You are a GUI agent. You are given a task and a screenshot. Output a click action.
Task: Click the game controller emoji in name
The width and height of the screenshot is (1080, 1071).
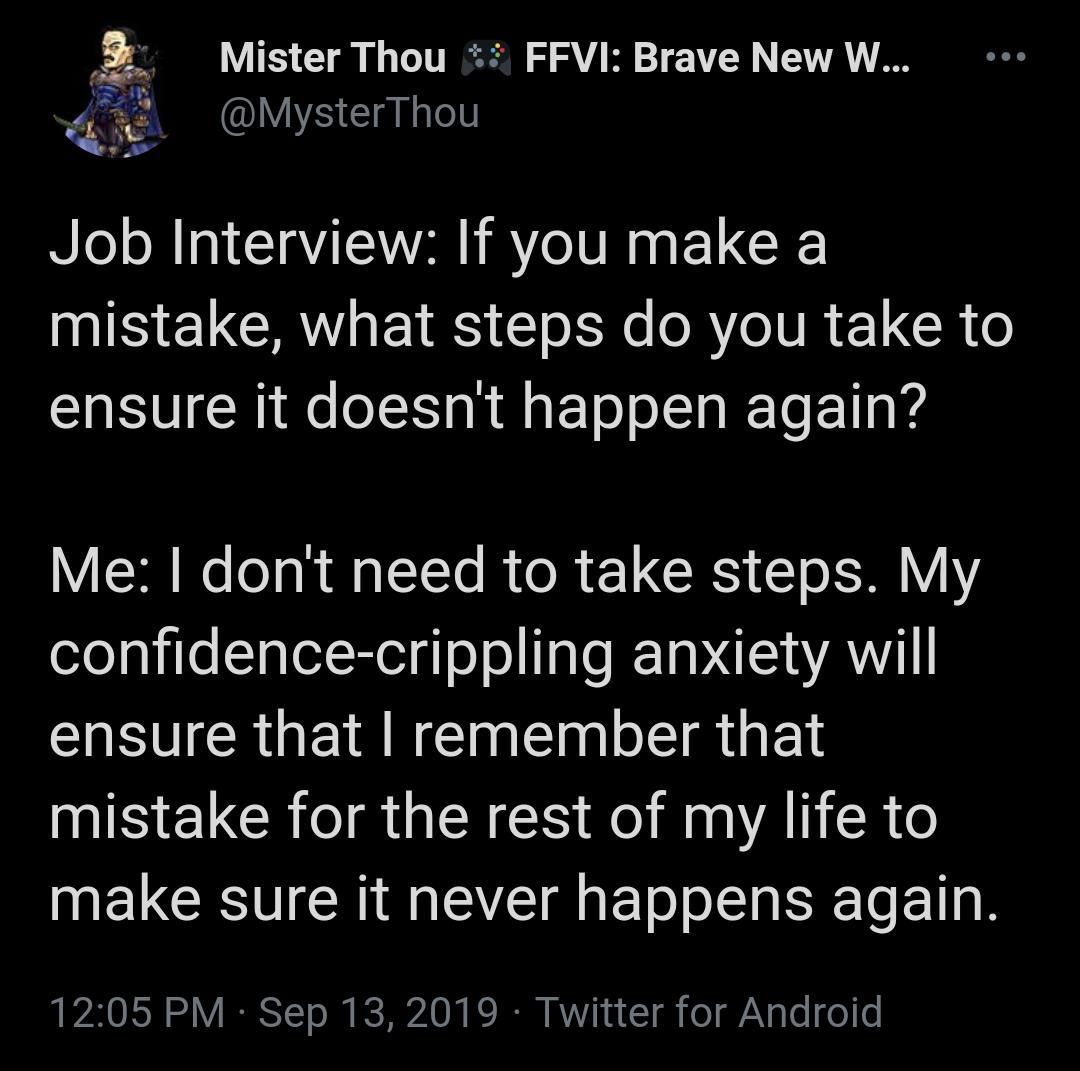tap(485, 59)
